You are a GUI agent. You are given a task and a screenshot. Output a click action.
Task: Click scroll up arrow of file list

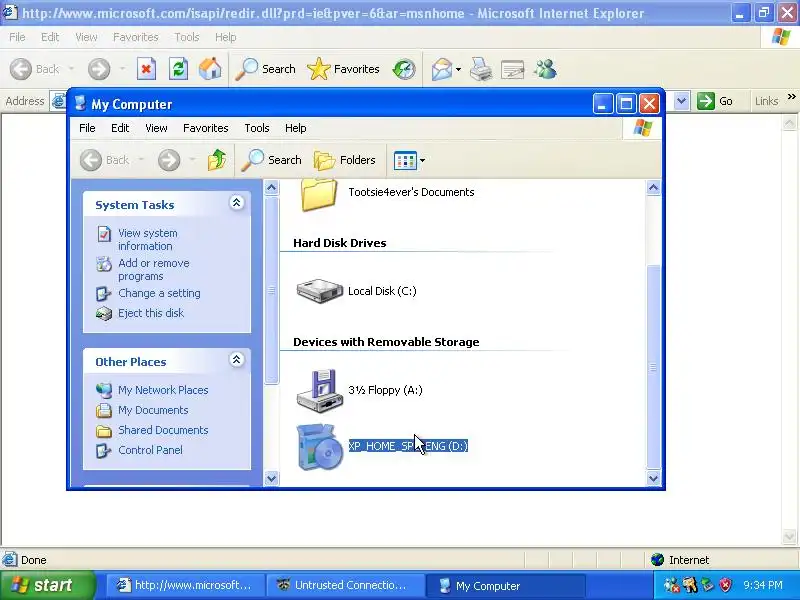(653, 188)
